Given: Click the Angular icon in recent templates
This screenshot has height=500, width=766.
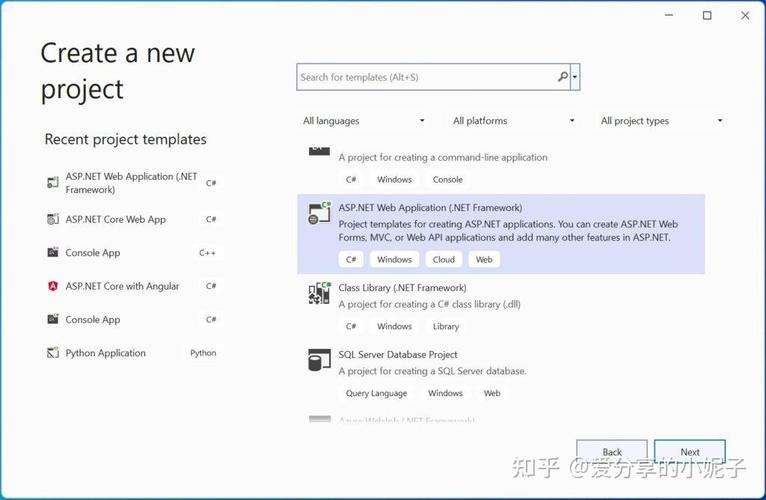Looking at the screenshot, I should (x=53, y=286).
